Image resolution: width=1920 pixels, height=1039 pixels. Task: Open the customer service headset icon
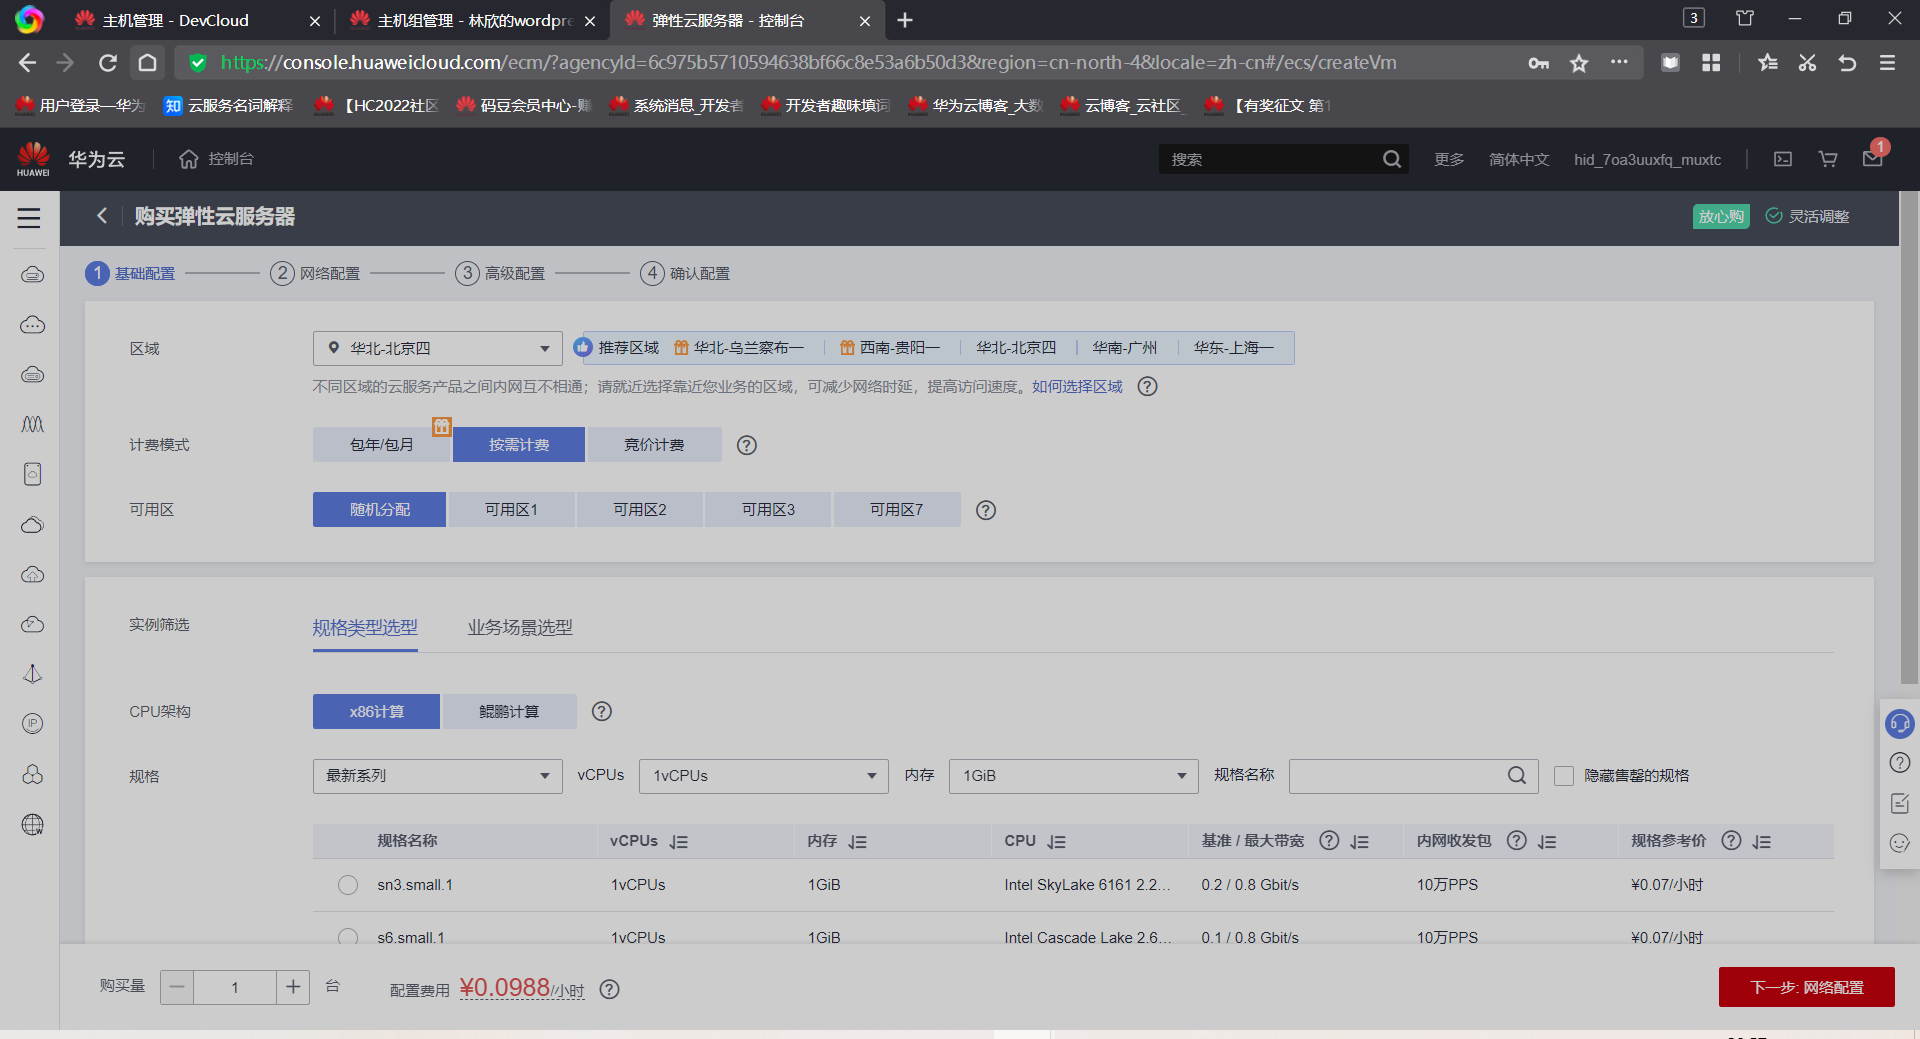point(1900,723)
